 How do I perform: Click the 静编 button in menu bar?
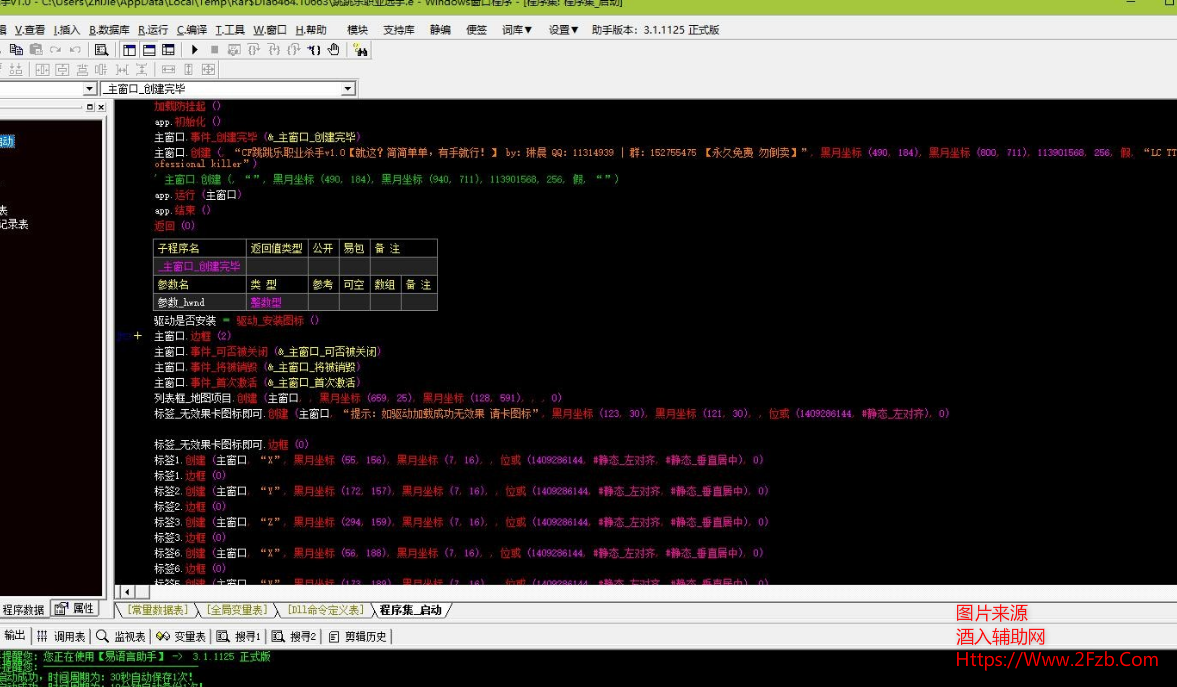click(x=440, y=30)
